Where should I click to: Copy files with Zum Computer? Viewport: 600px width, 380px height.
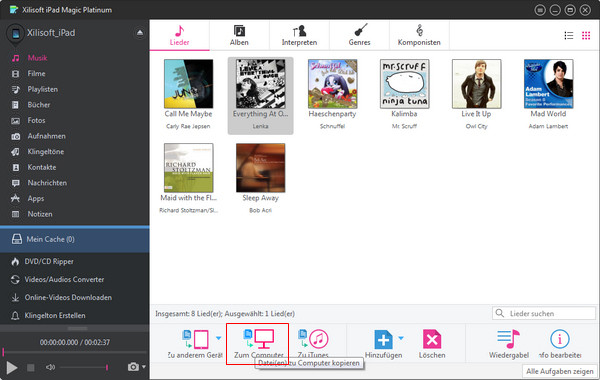[259, 344]
